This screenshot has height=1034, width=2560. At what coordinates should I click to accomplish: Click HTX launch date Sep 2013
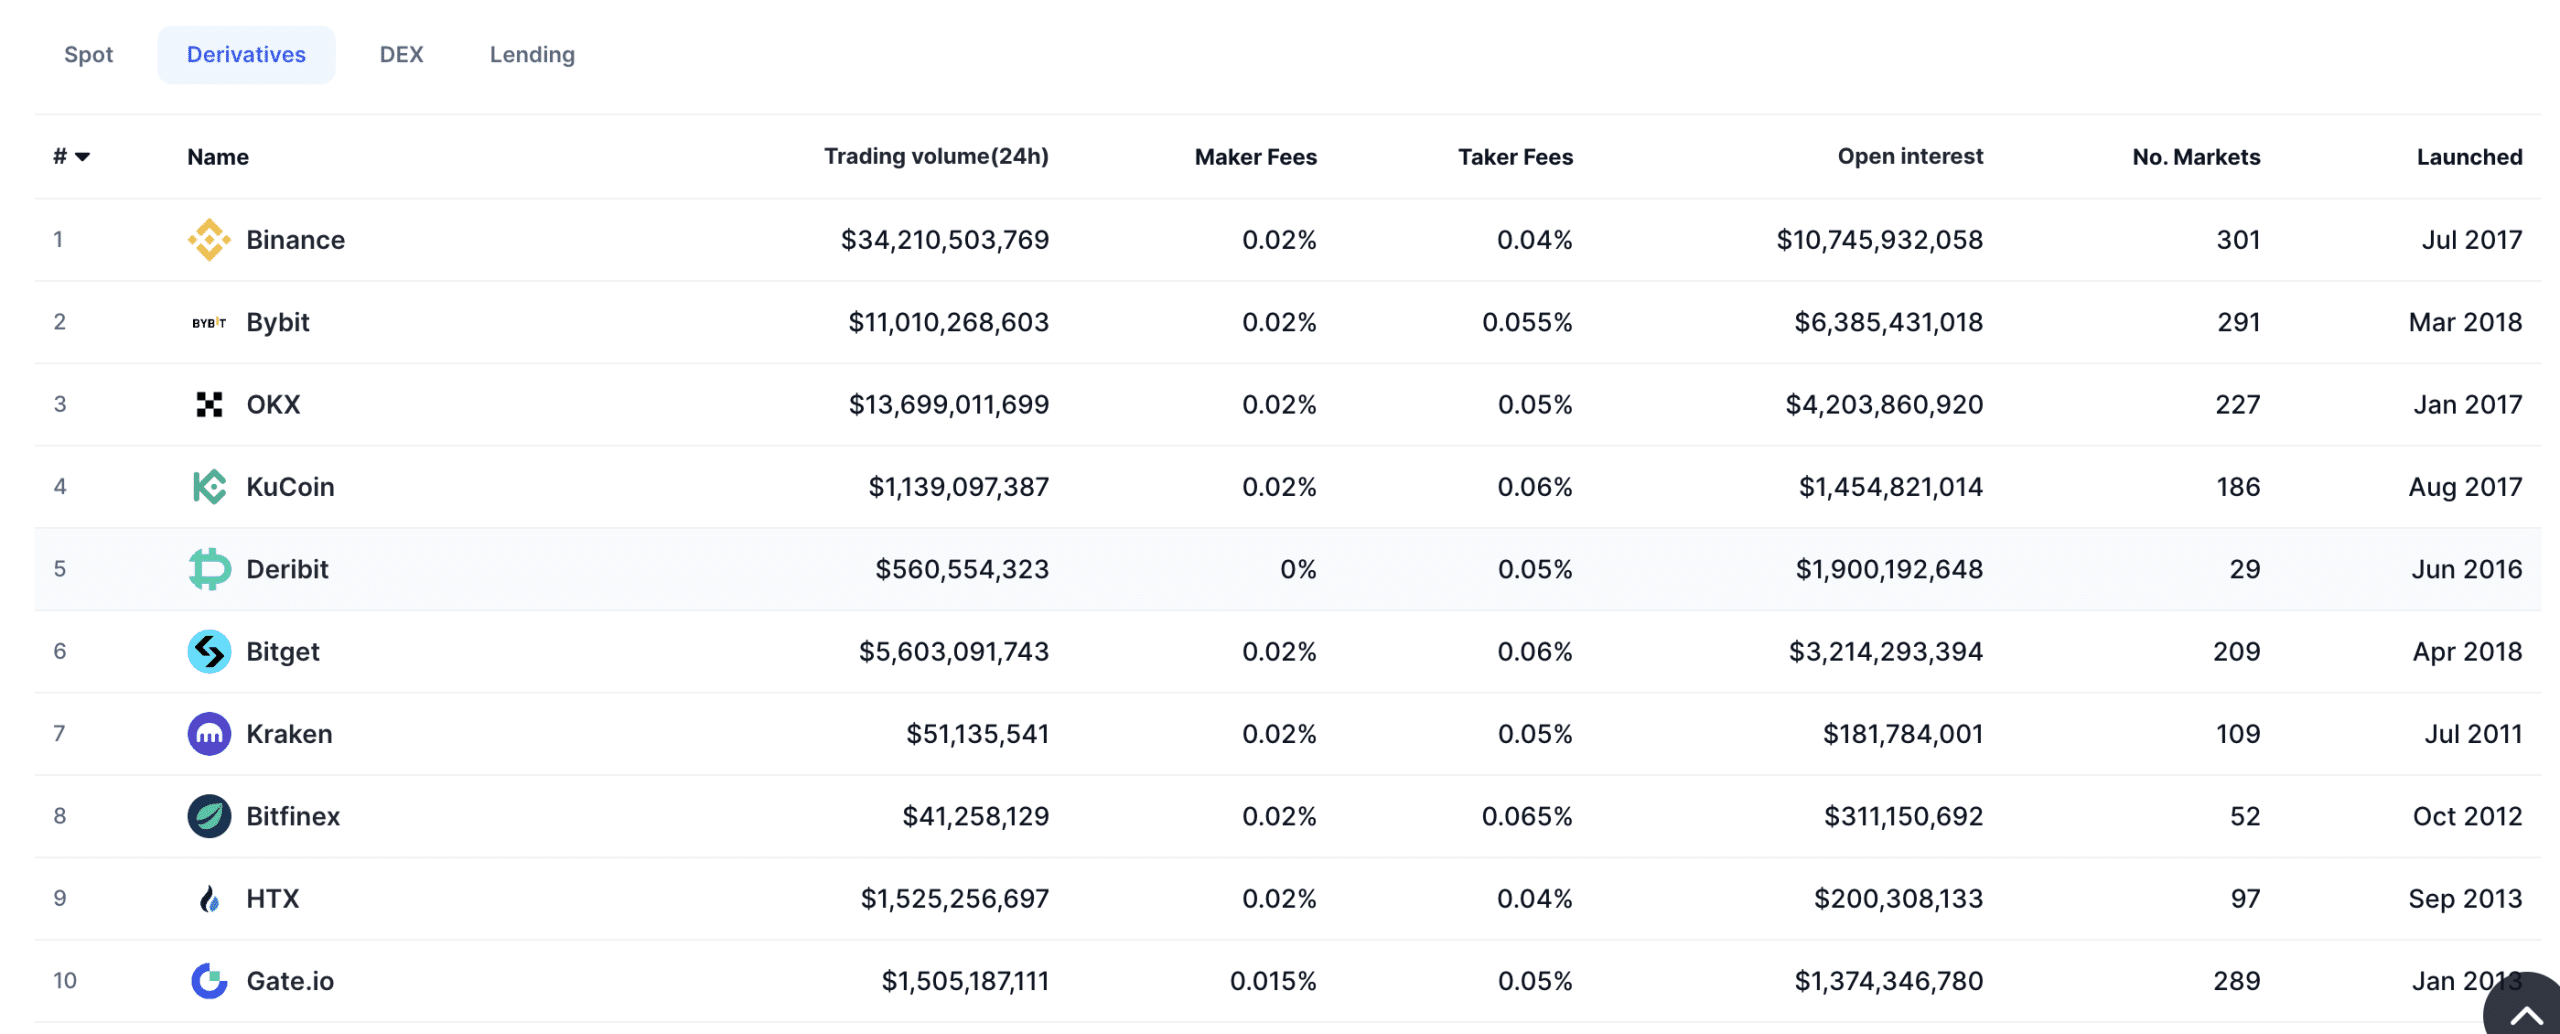(2466, 899)
